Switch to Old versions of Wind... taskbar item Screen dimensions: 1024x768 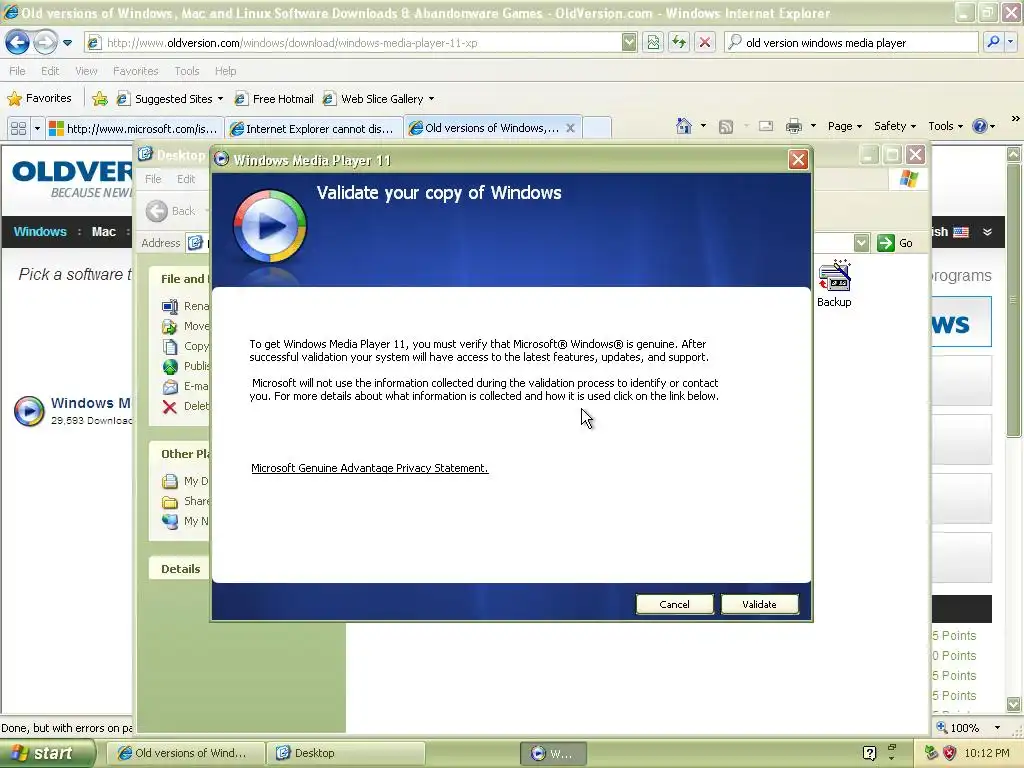[185, 753]
